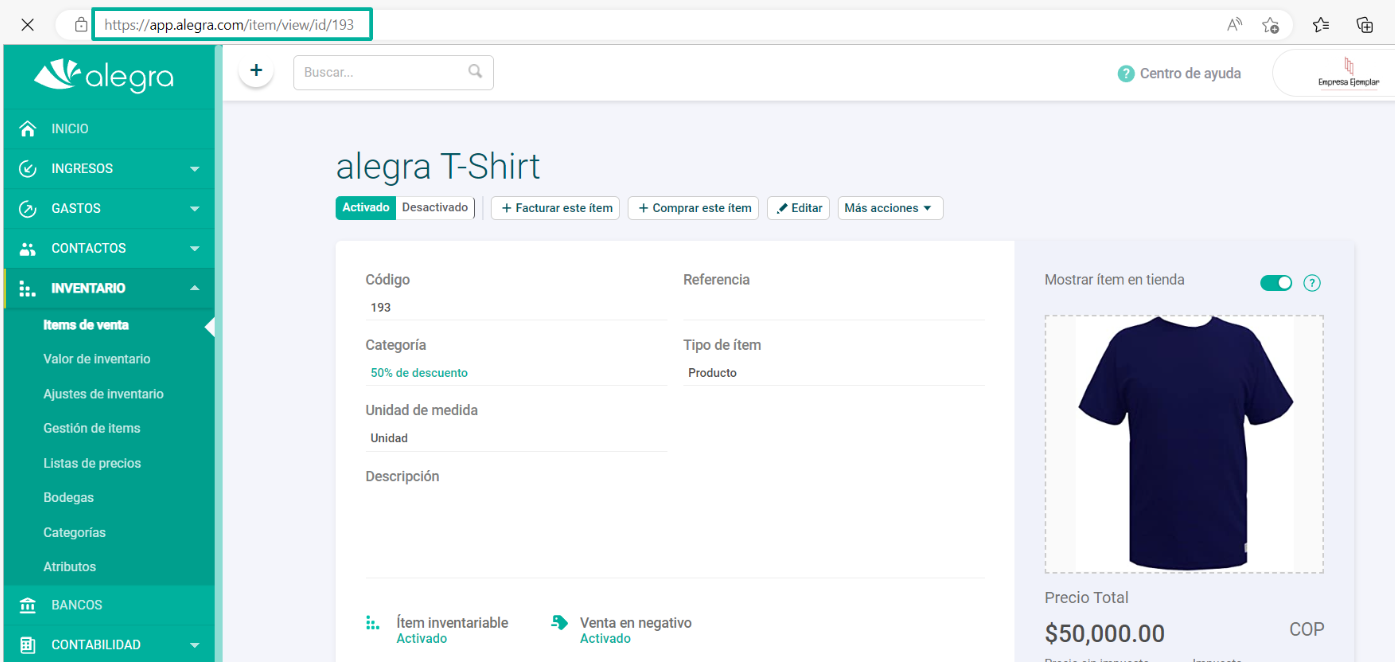Click the Editar button
The width and height of the screenshot is (1395, 662).
click(798, 208)
